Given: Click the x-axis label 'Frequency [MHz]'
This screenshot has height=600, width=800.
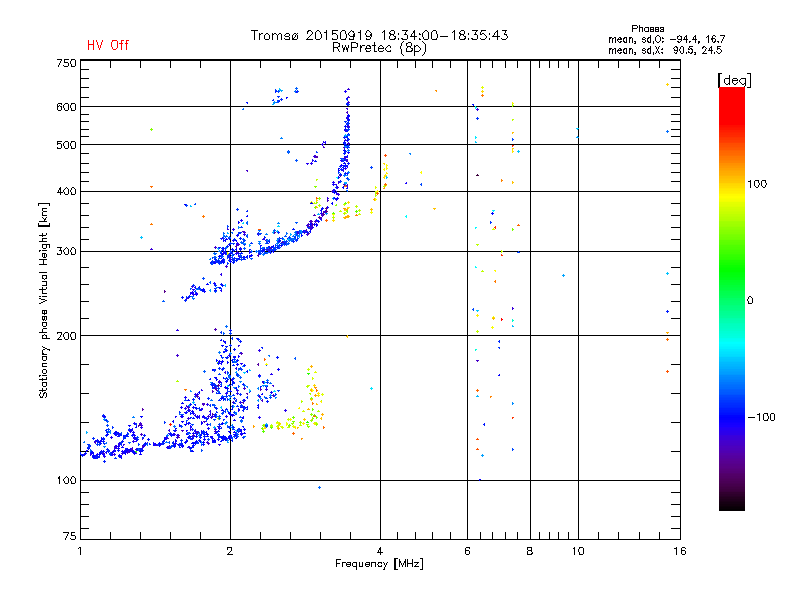Looking at the screenshot, I should [x=379, y=564].
